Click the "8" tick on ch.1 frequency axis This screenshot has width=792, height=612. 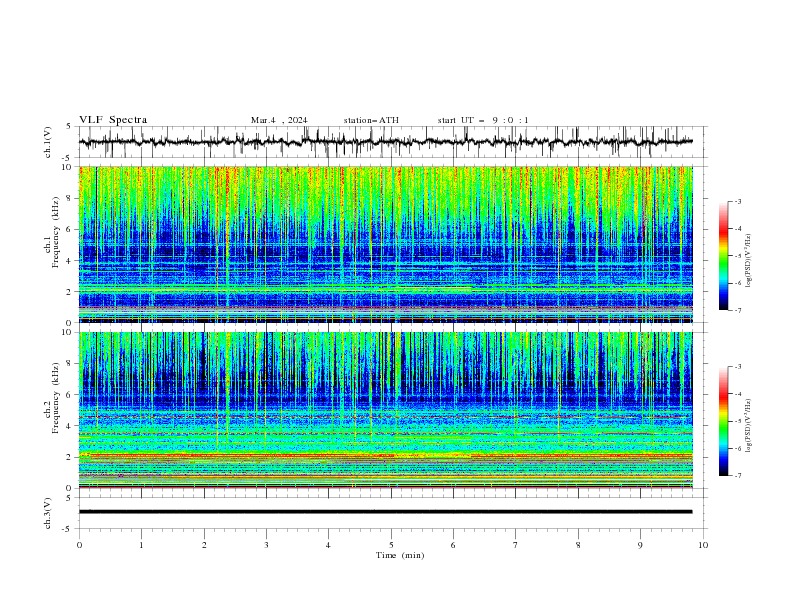coord(70,198)
